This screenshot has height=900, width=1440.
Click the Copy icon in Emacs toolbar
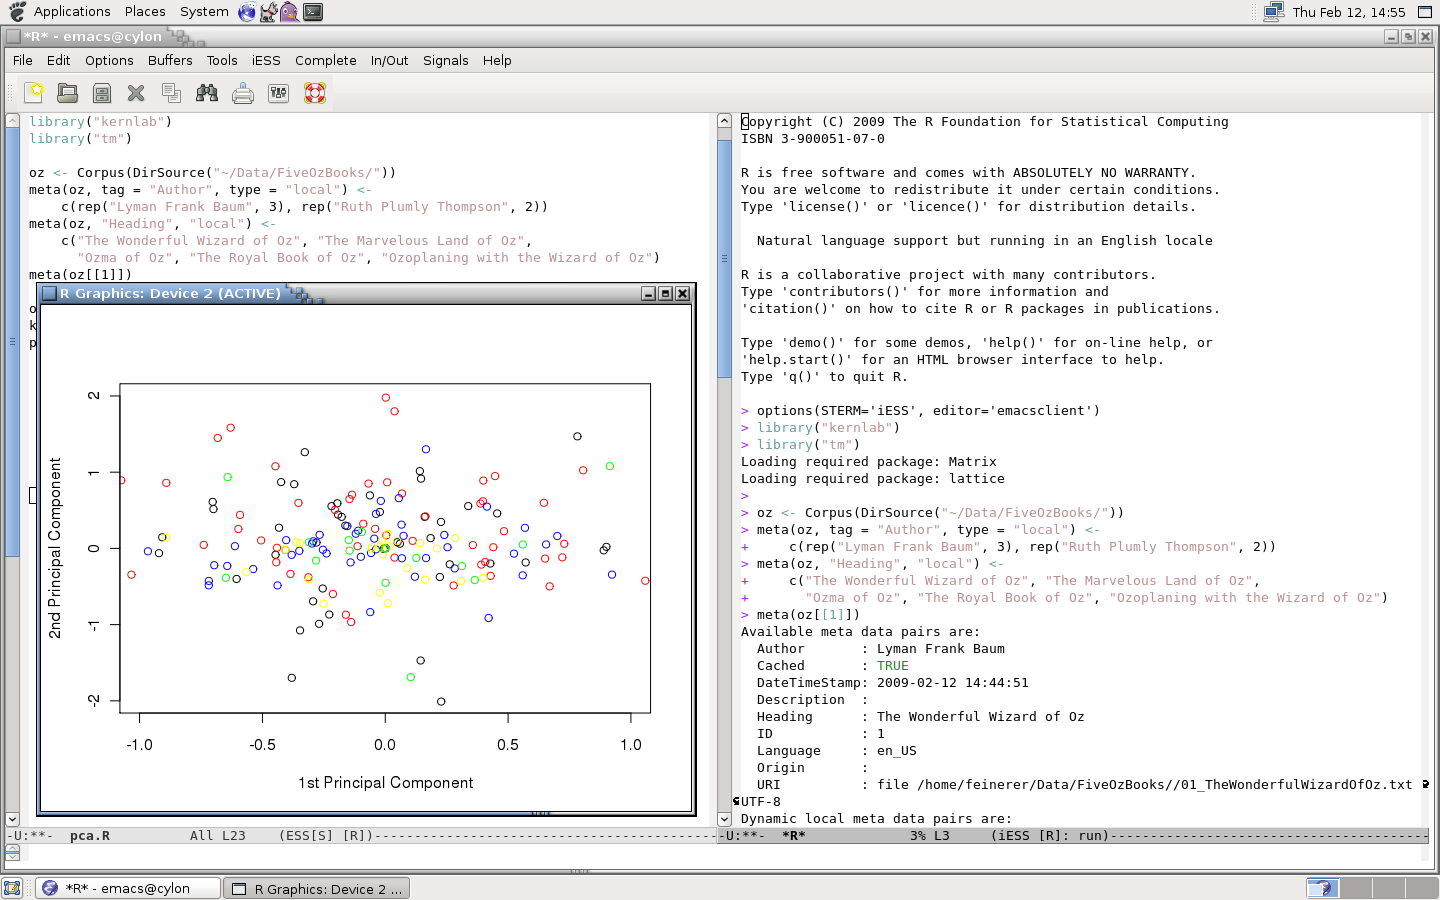click(171, 93)
